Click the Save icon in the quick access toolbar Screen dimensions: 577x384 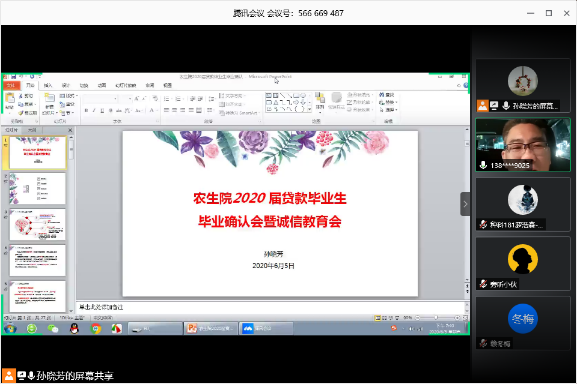point(14,77)
